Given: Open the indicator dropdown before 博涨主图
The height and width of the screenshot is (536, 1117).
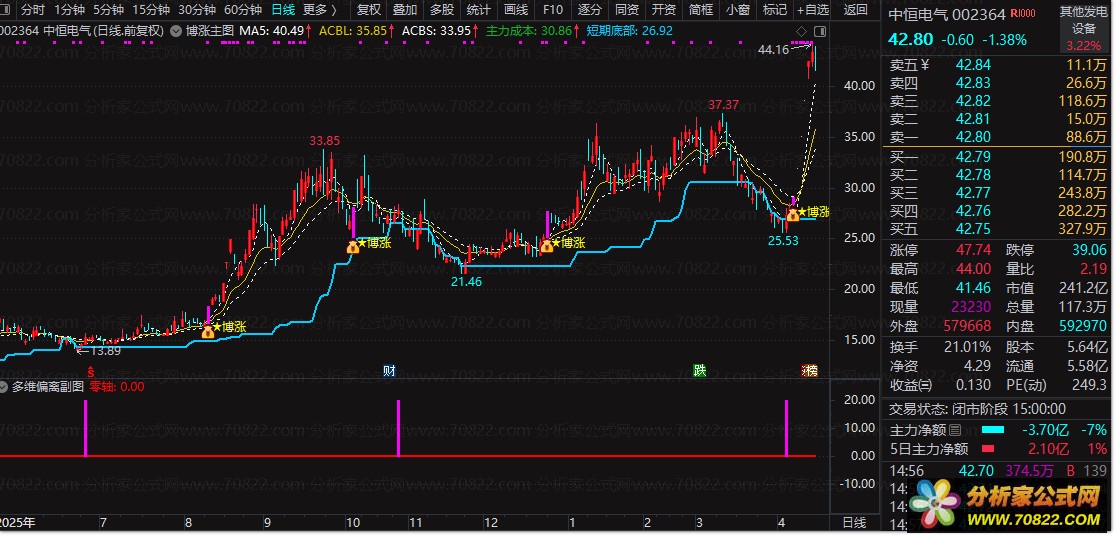Looking at the screenshot, I should pyautogui.click(x=176, y=31).
